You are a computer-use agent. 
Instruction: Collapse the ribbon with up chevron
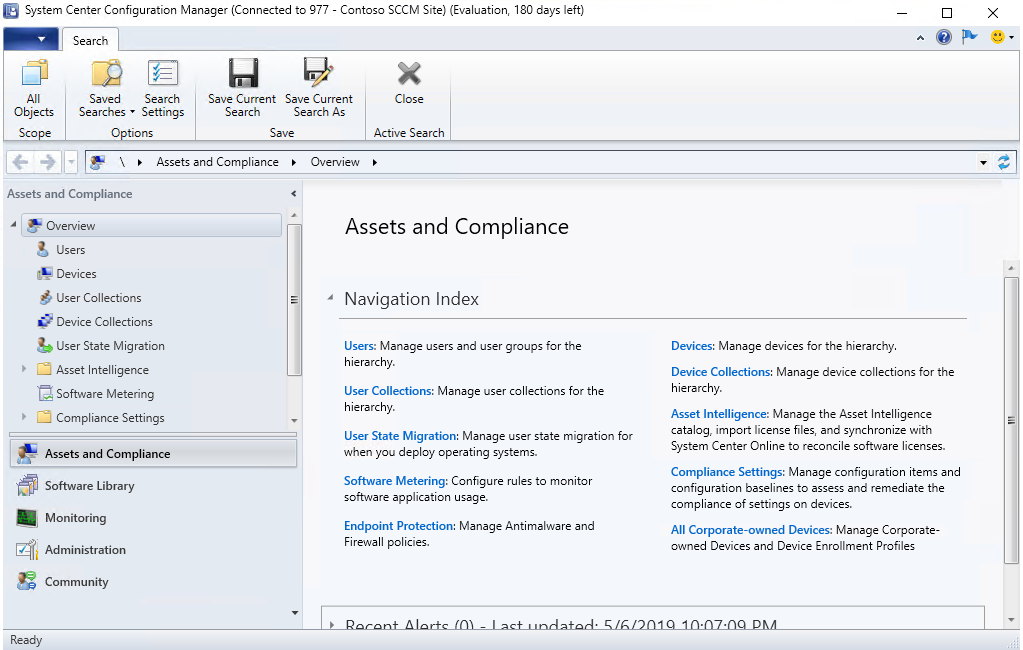[x=920, y=38]
